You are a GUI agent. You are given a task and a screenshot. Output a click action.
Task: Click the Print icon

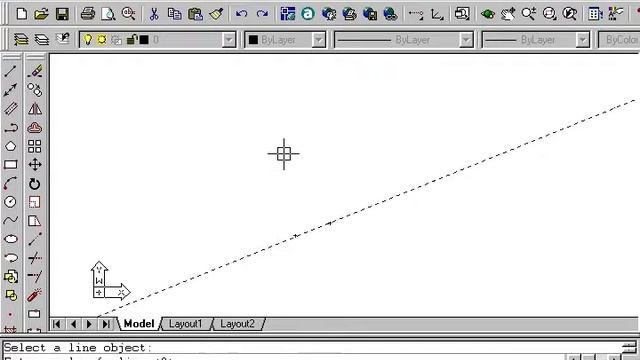[87, 14]
